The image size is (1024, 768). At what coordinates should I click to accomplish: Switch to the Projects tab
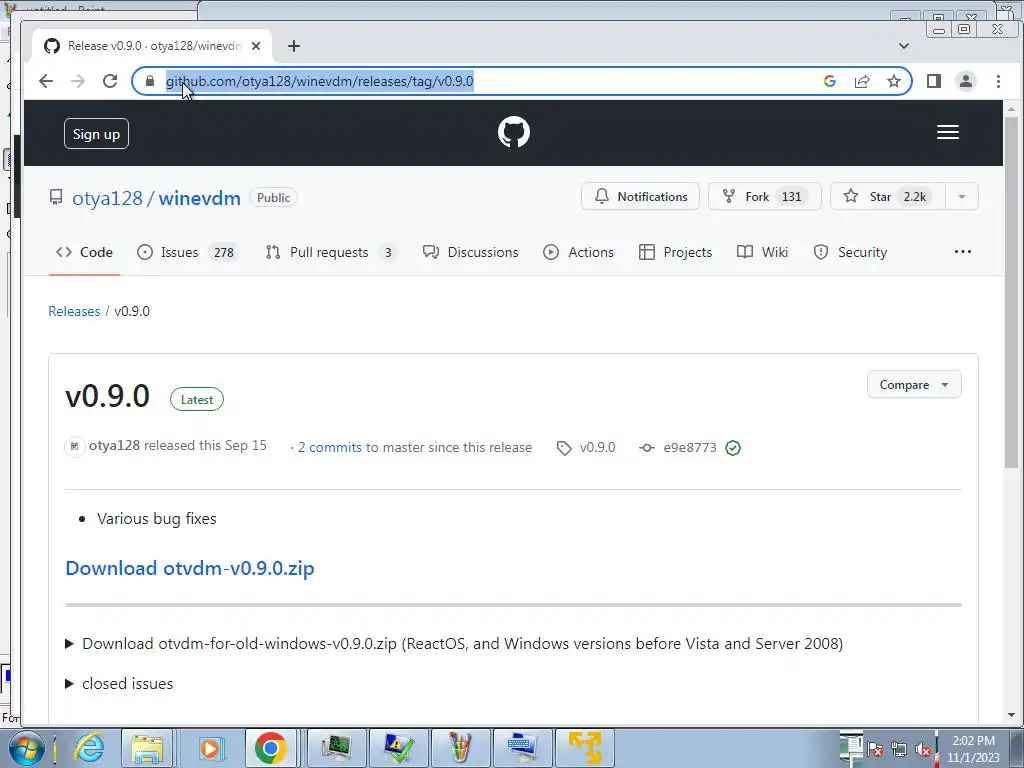point(675,252)
